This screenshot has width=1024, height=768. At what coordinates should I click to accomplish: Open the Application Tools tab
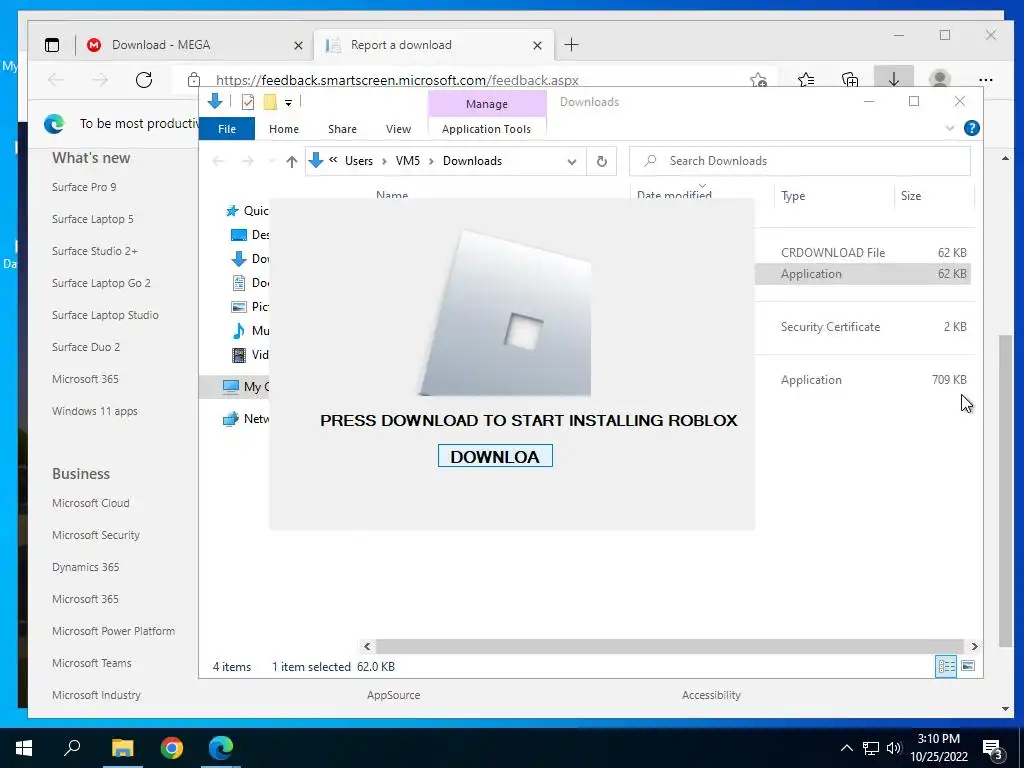(x=487, y=129)
